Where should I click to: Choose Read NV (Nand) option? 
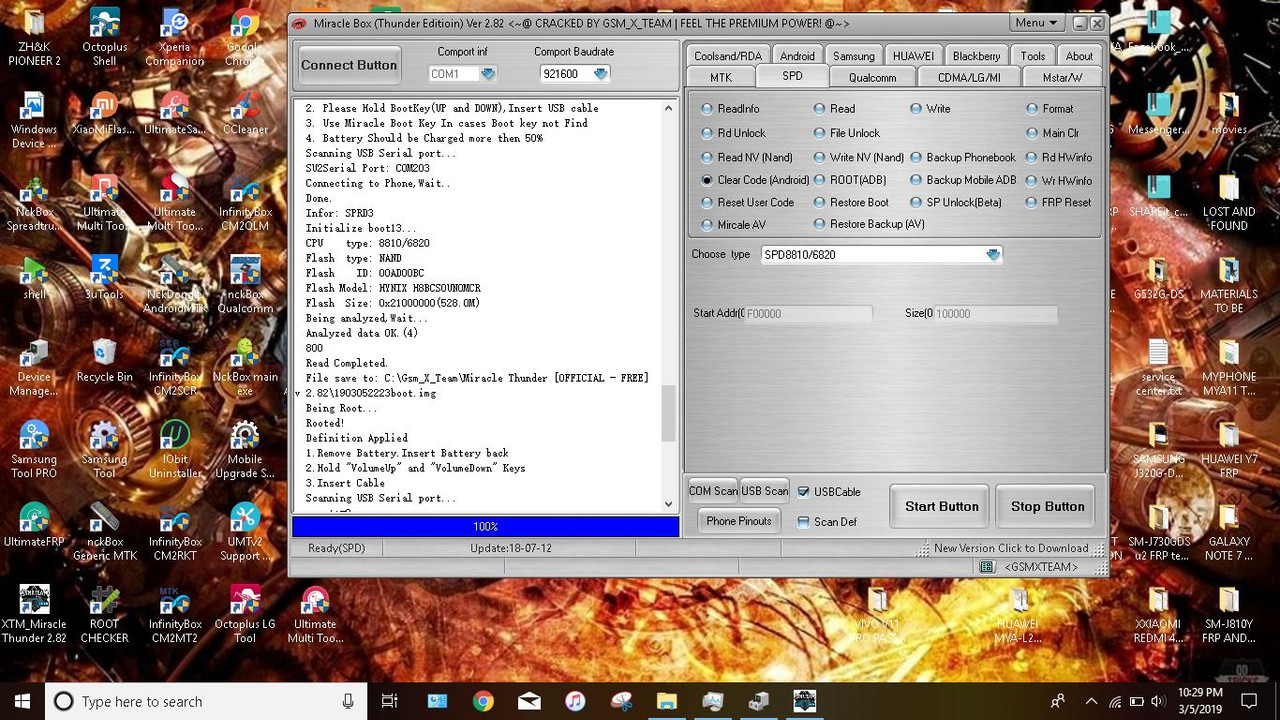click(746, 157)
